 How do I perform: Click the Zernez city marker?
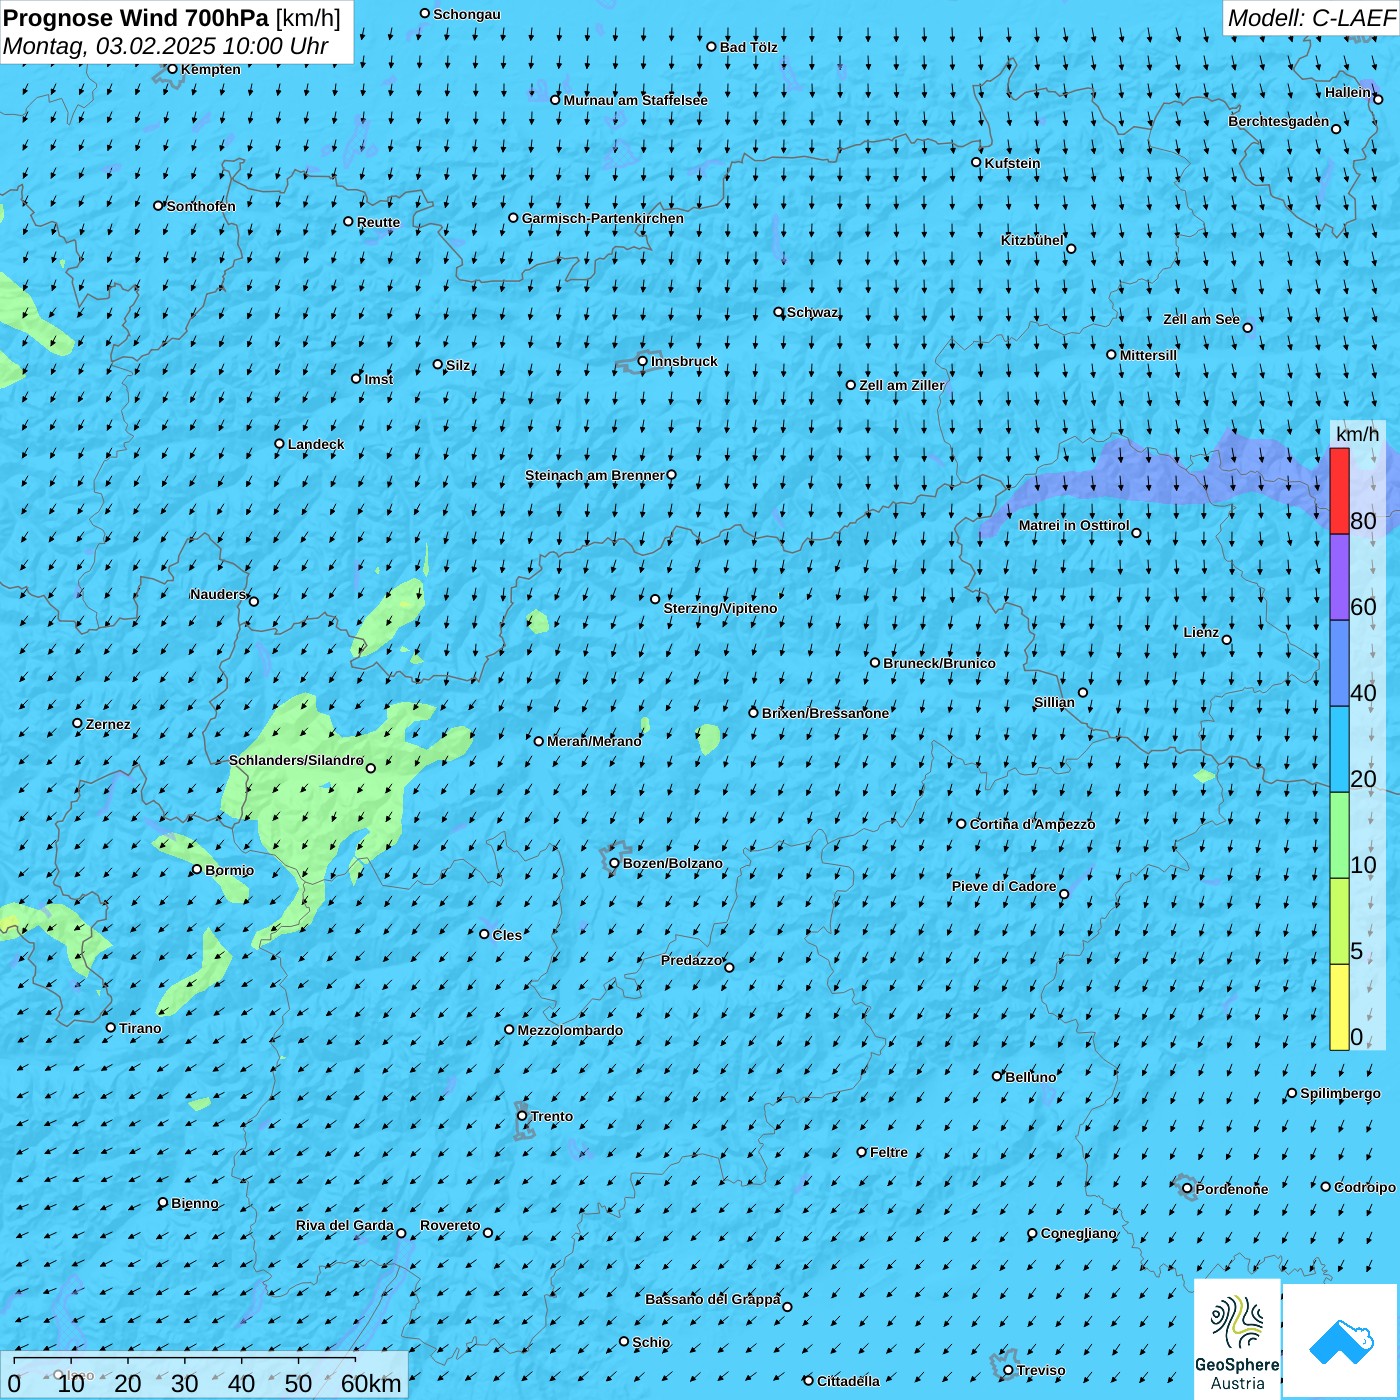[78, 723]
